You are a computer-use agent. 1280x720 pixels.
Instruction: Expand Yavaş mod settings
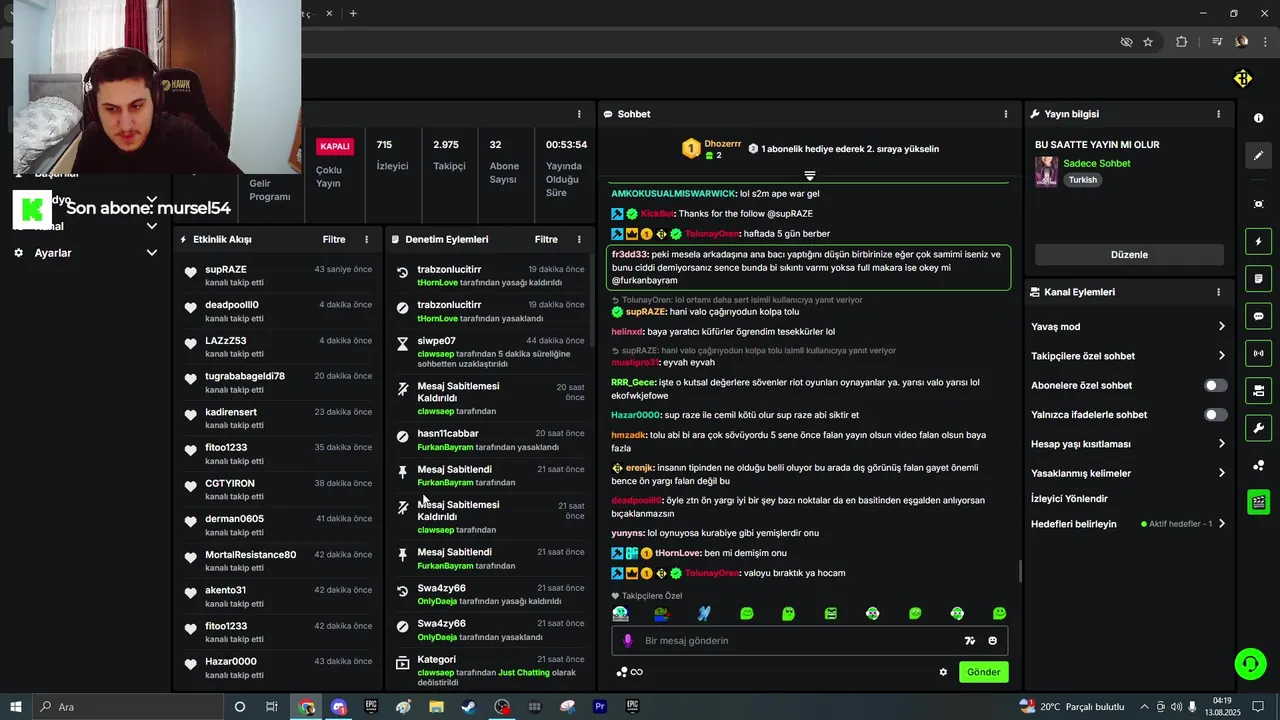[x=1221, y=327]
